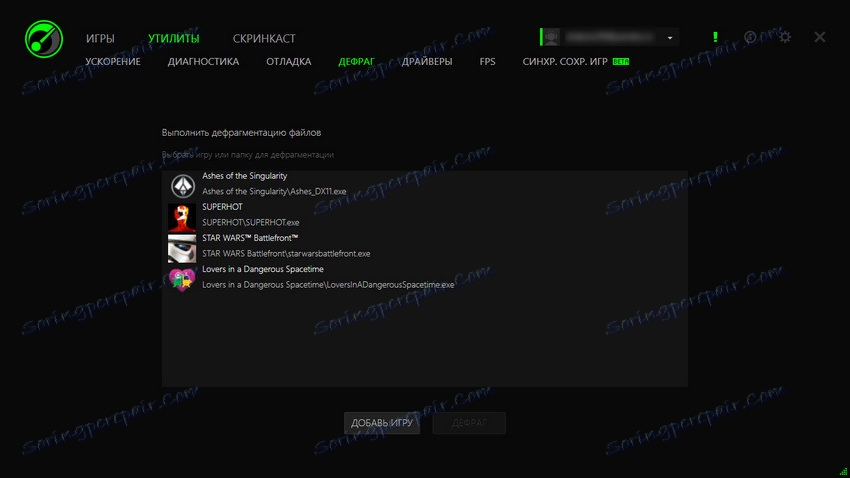This screenshot has width=850, height=478.
Task: Select the Lovers in a Dangerous Spacetime heart icon
Action: click(x=182, y=279)
